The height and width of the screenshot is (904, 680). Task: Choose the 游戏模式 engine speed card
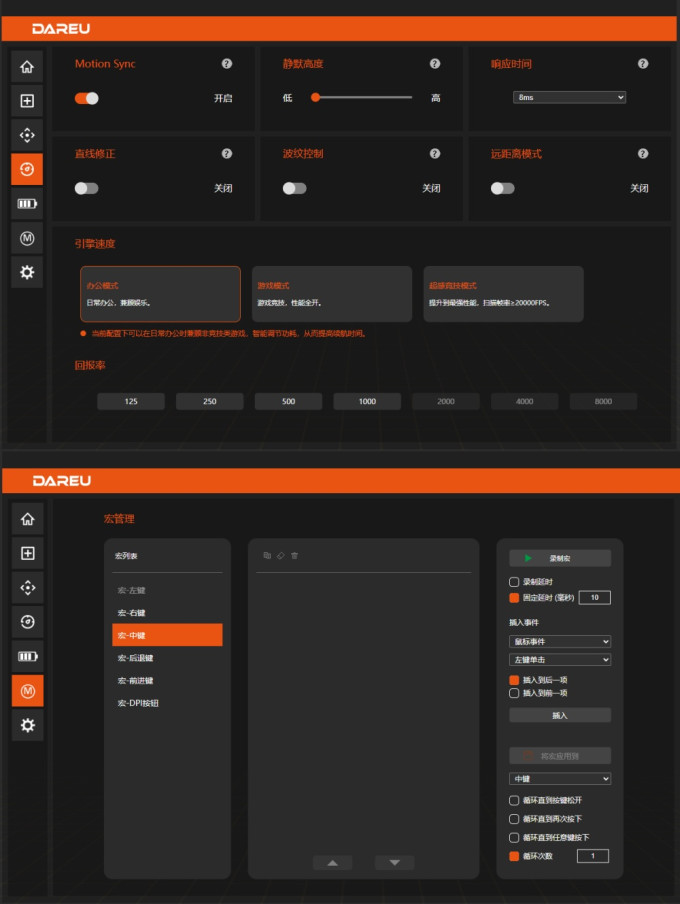coord(332,294)
